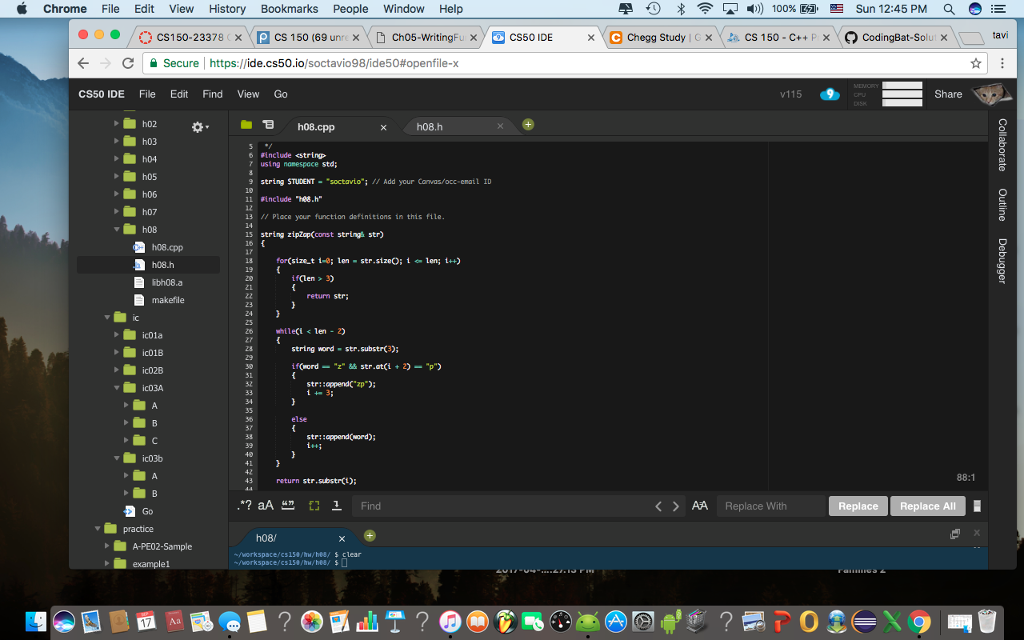Screen dimensions: 1024x640
Task: Toggle wrap around search option
Action: (336, 505)
